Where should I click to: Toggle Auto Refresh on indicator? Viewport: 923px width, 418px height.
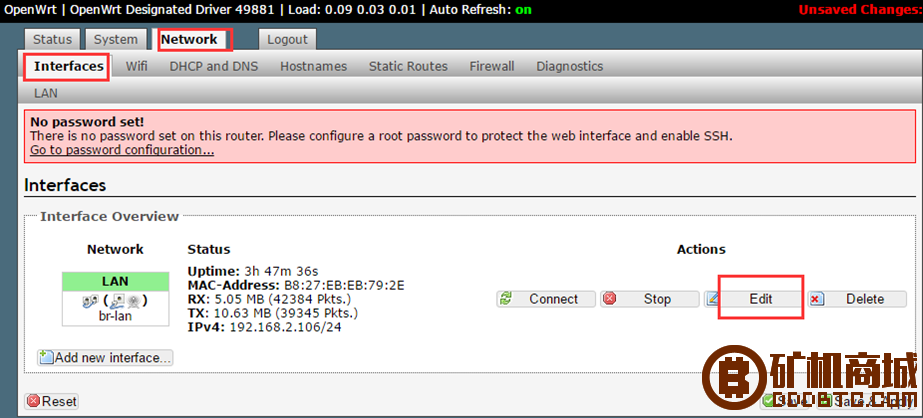[x=523, y=10]
